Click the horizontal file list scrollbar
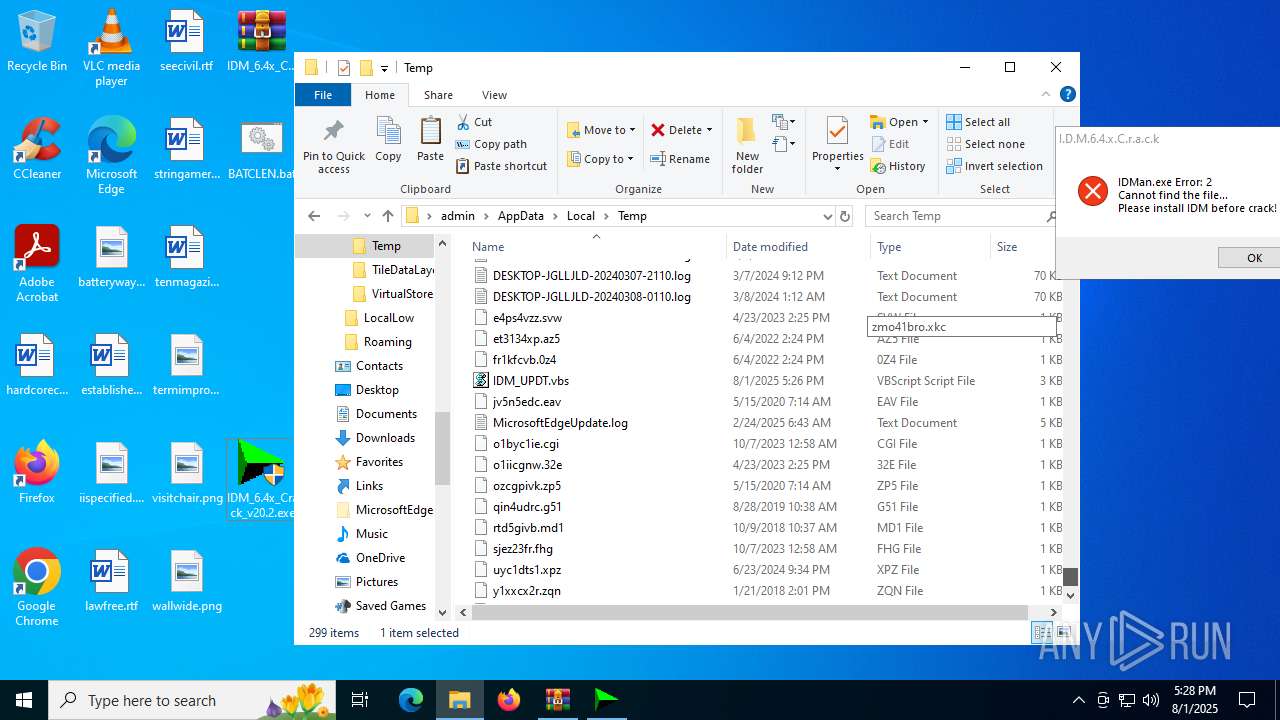Image resolution: width=1280 pixels, height=720 pixels. [750, 612]
